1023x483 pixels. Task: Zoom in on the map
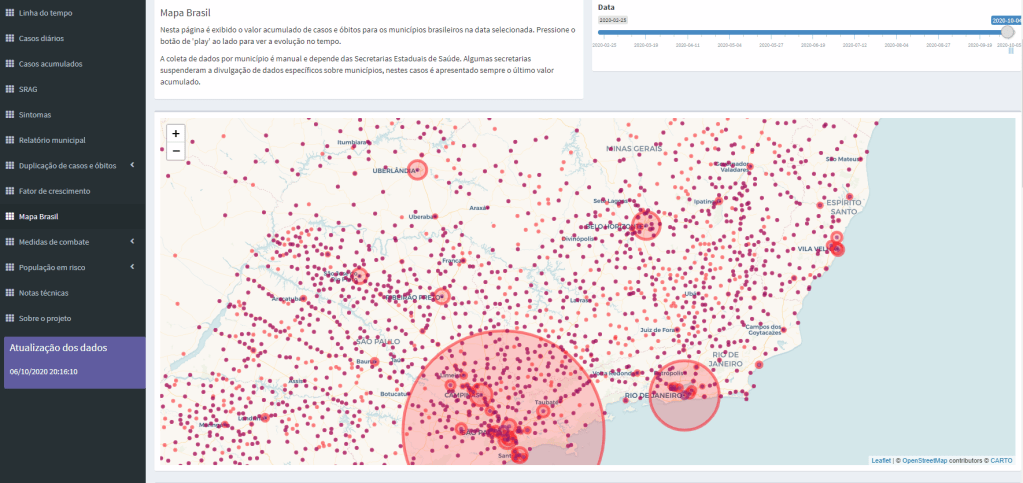(x=176, y=133)
